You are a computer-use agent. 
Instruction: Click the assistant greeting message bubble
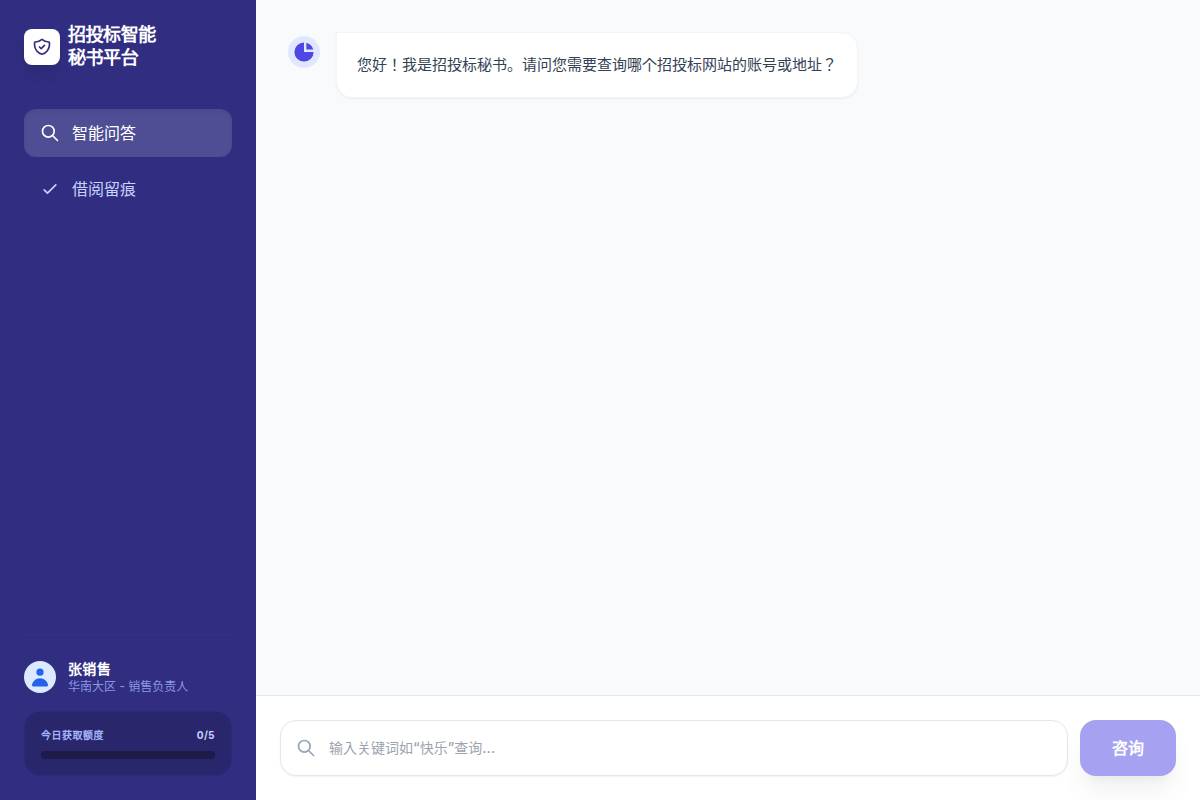click(596, 65)
